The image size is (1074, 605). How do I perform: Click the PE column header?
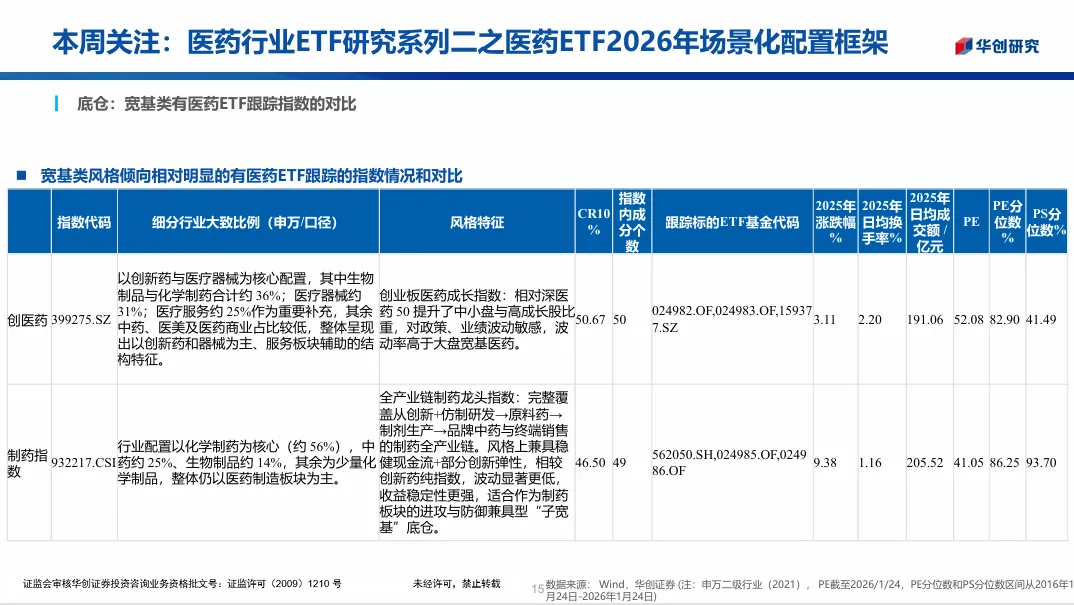click(971, 221)
